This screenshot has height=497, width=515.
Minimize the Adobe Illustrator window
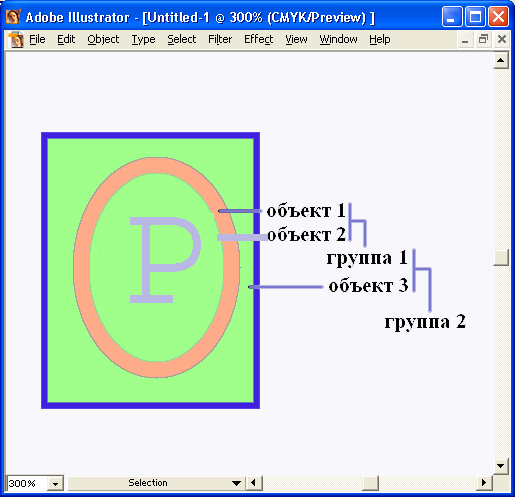(452, 16)
